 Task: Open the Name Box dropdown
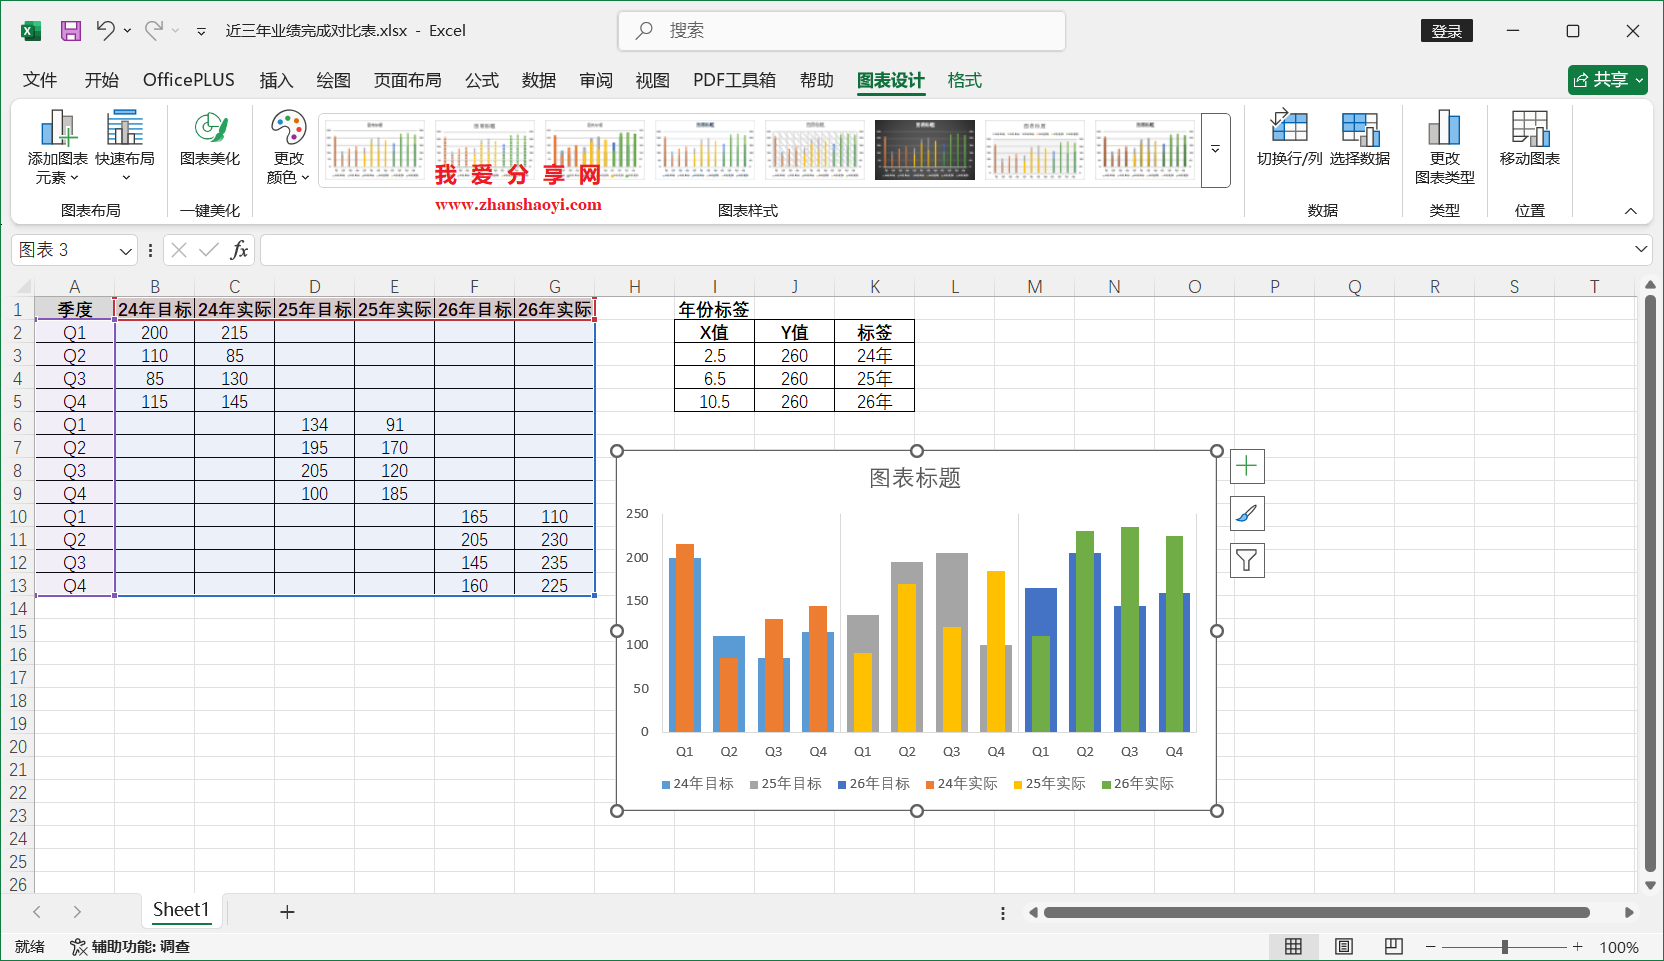(x=125, y=250)
